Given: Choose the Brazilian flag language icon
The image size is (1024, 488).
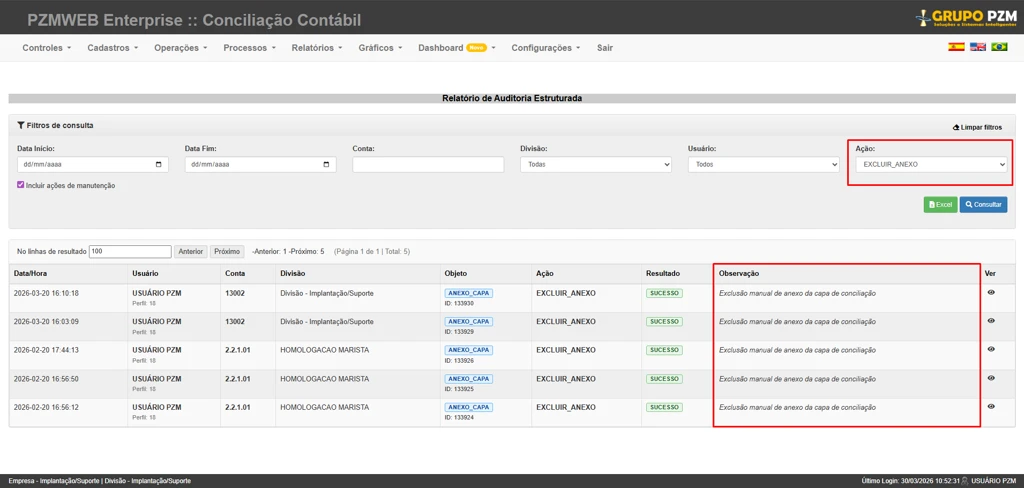Looking at the screenshot, I should pos(999,47).
